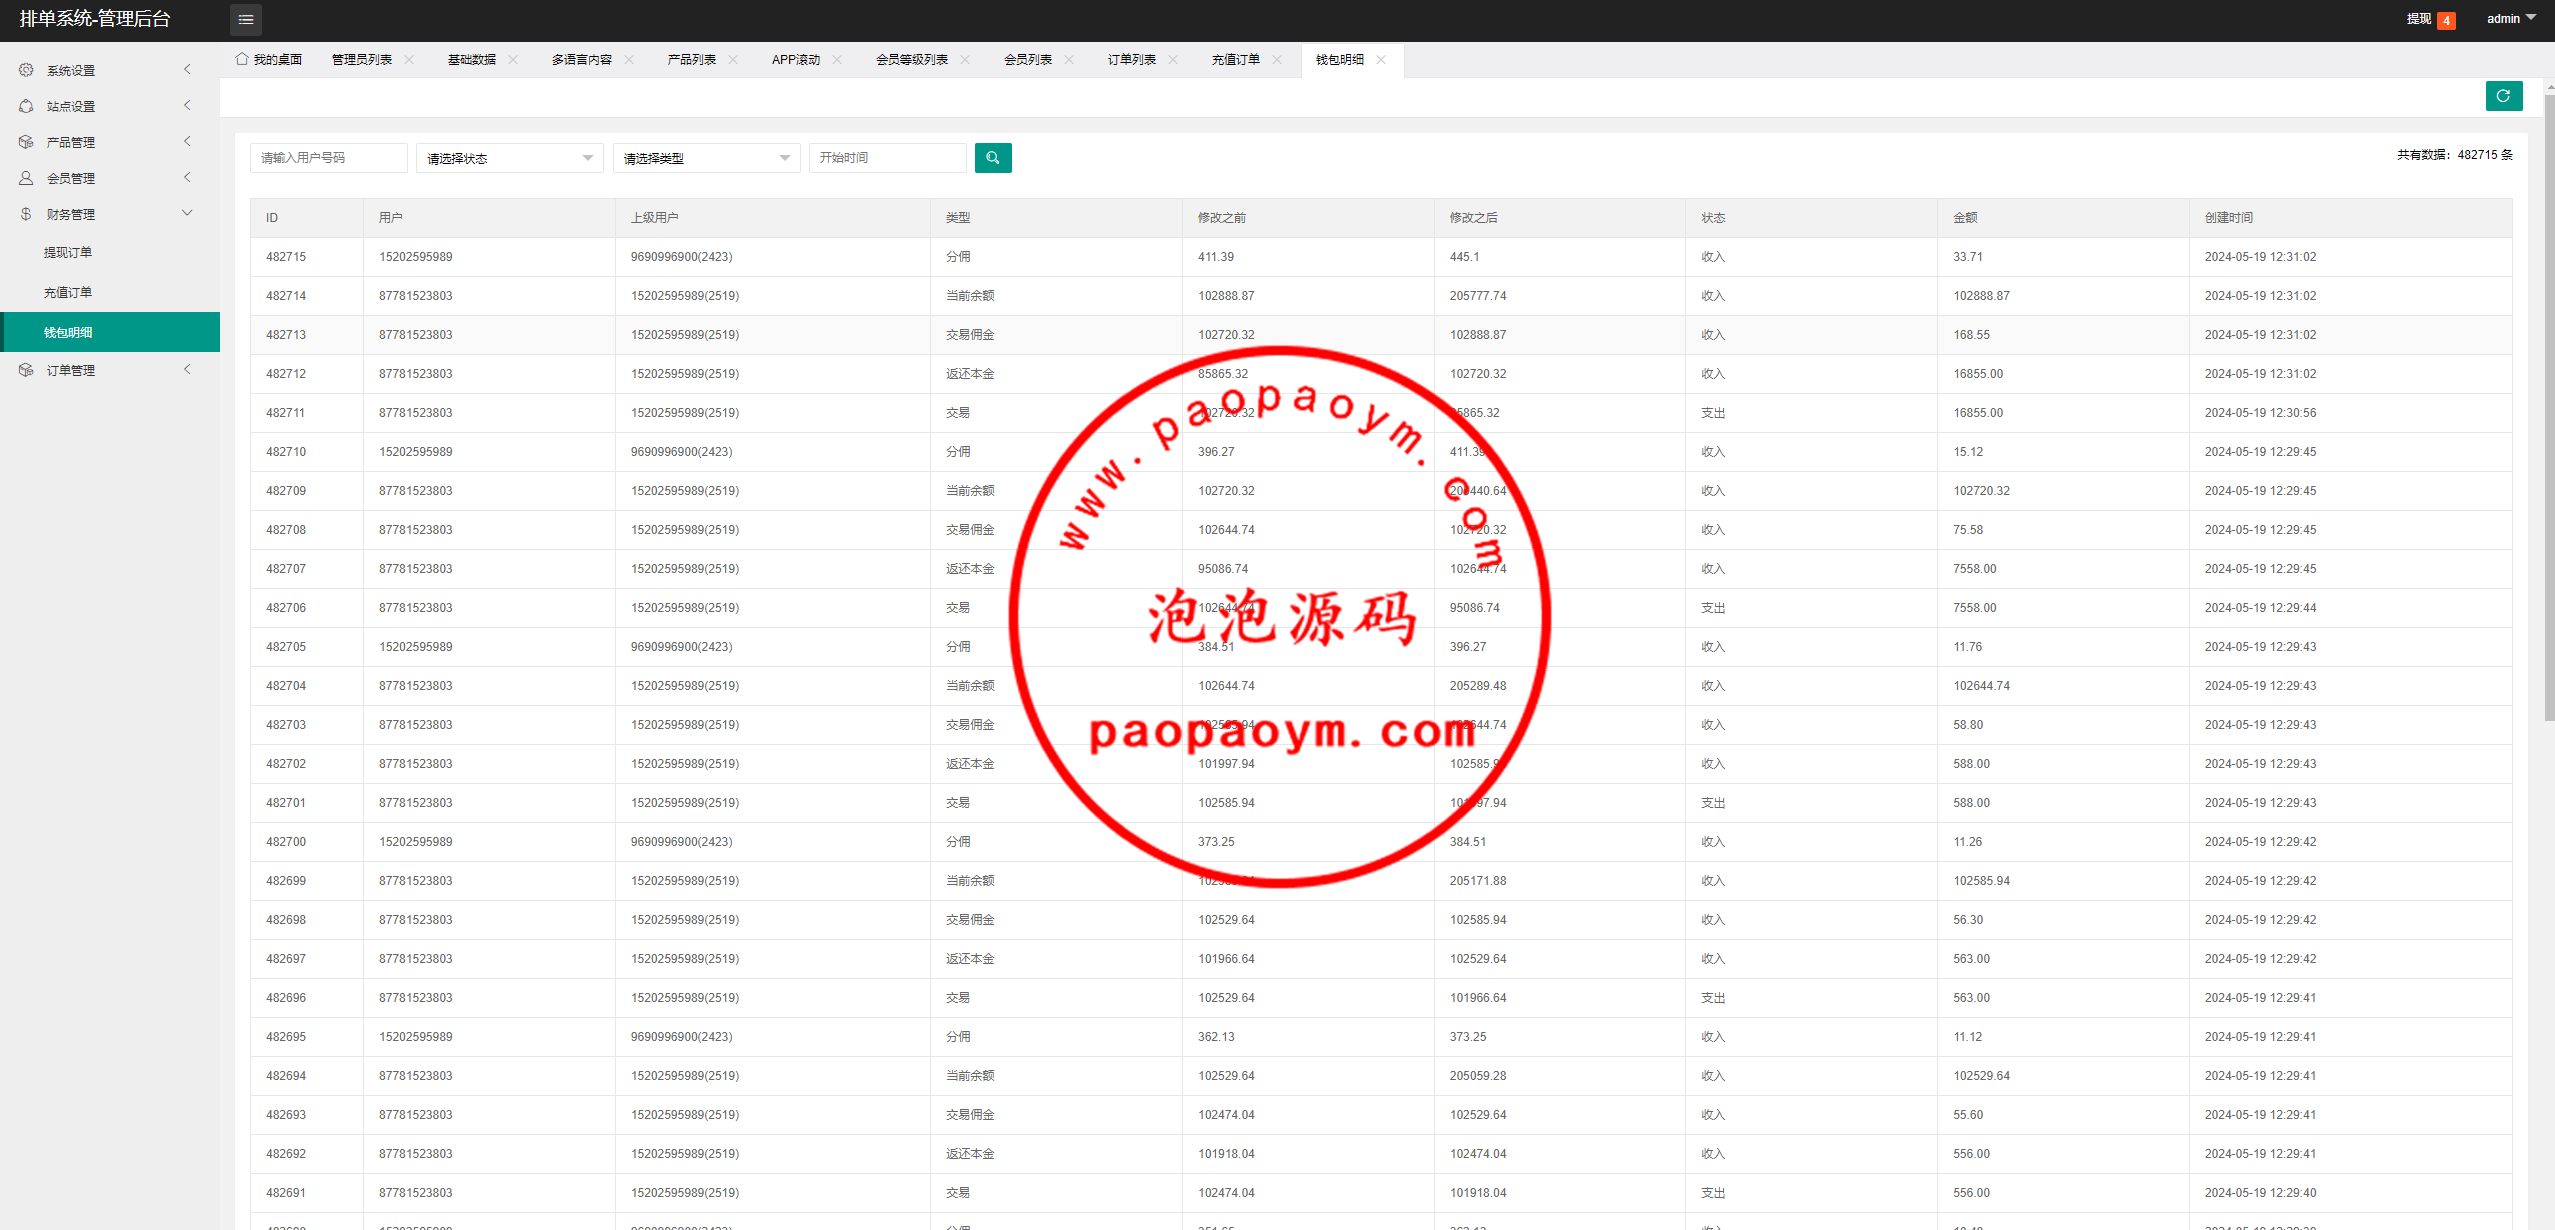Image resolution: width=2555 pixels, height=1230 pixels.
Task: Switch to the 充值订单 tab
Action: pyautogui.click(x=1235, y=60)
